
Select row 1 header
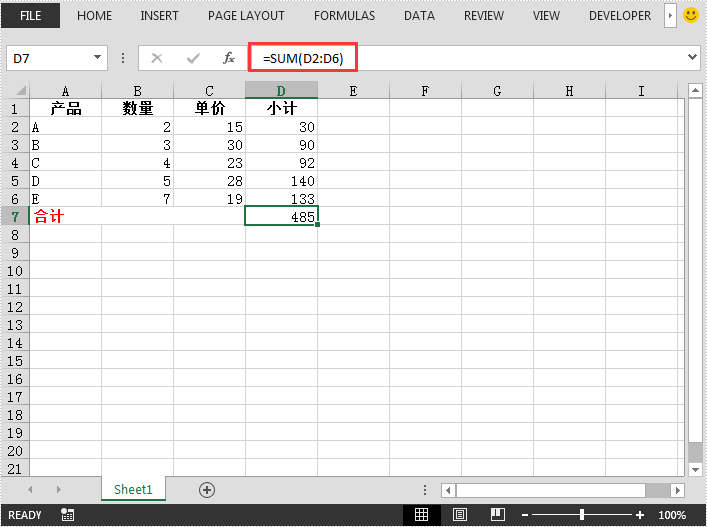15,109
